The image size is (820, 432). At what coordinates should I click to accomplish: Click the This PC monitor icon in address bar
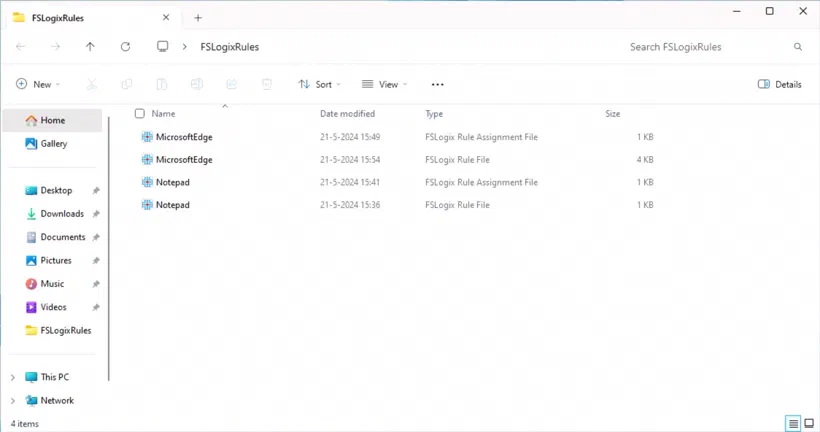pos(163,47)
